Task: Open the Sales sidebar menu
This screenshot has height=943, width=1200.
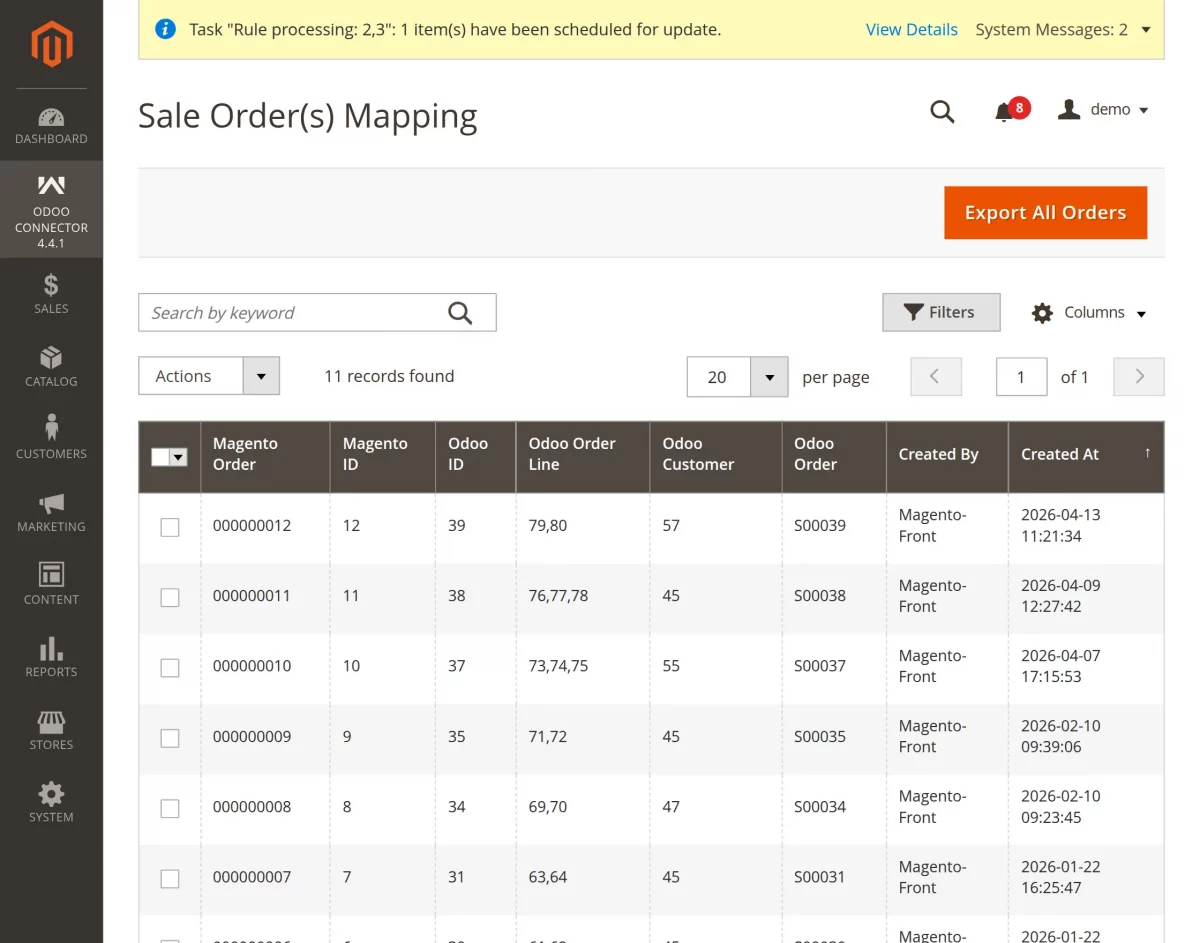Action: [x=51, y=294]
